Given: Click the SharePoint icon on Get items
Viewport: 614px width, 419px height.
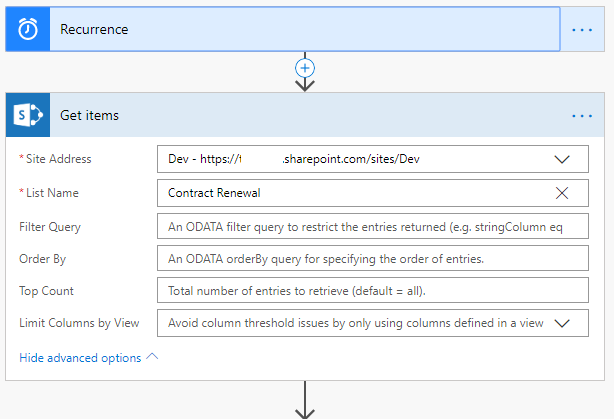Looking at the screenshot, I should pyautogui.click(x=28, y=115).
